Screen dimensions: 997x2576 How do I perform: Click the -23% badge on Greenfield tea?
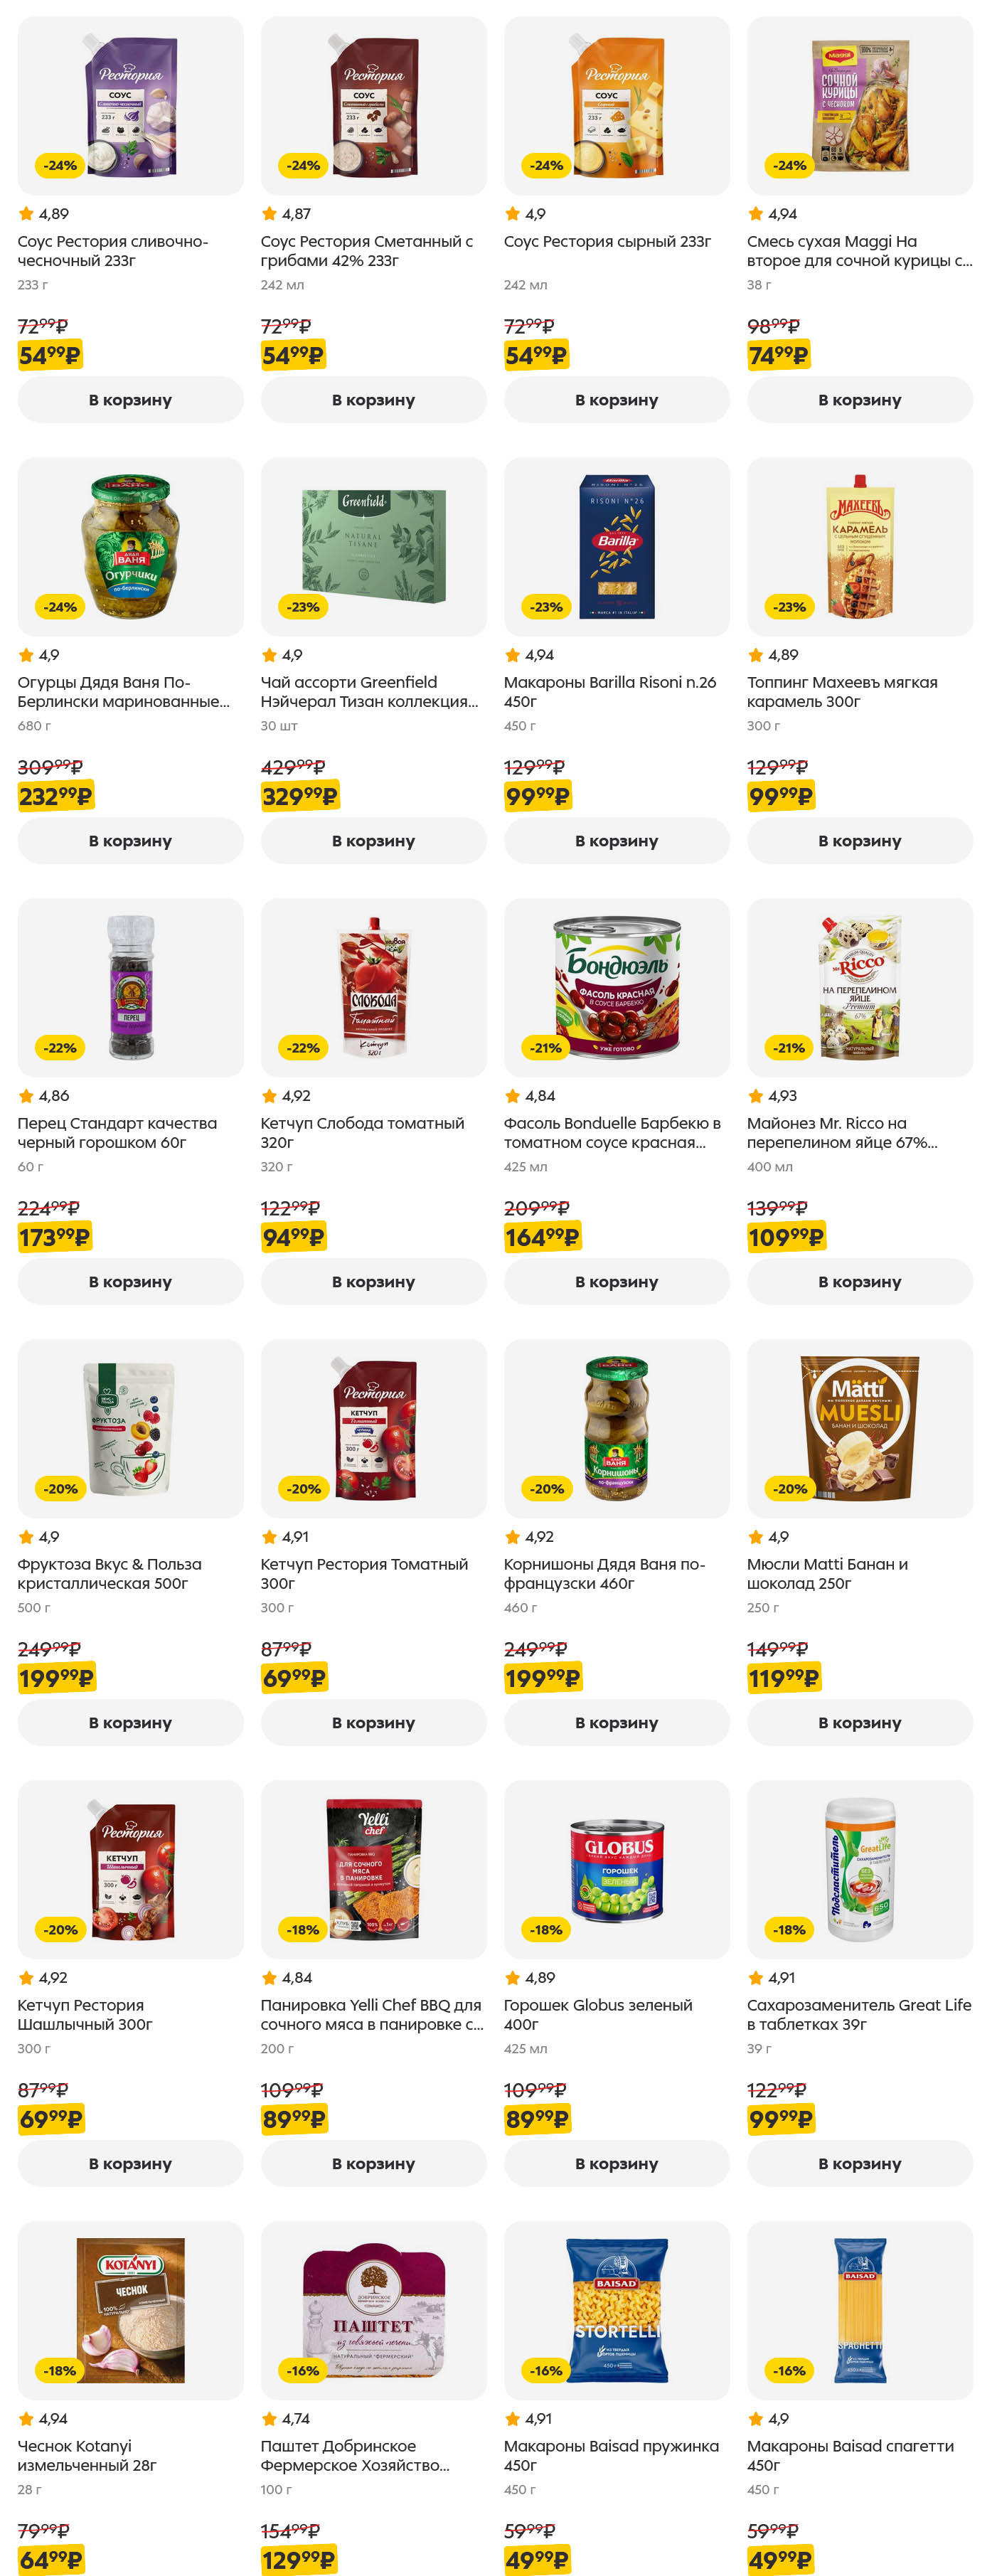coord(303,607)
